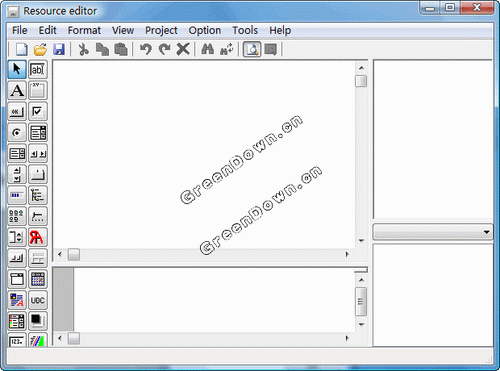Choose the red rich text control tool
Viewport: 500px width, 371px height.
tap(38, 237)
